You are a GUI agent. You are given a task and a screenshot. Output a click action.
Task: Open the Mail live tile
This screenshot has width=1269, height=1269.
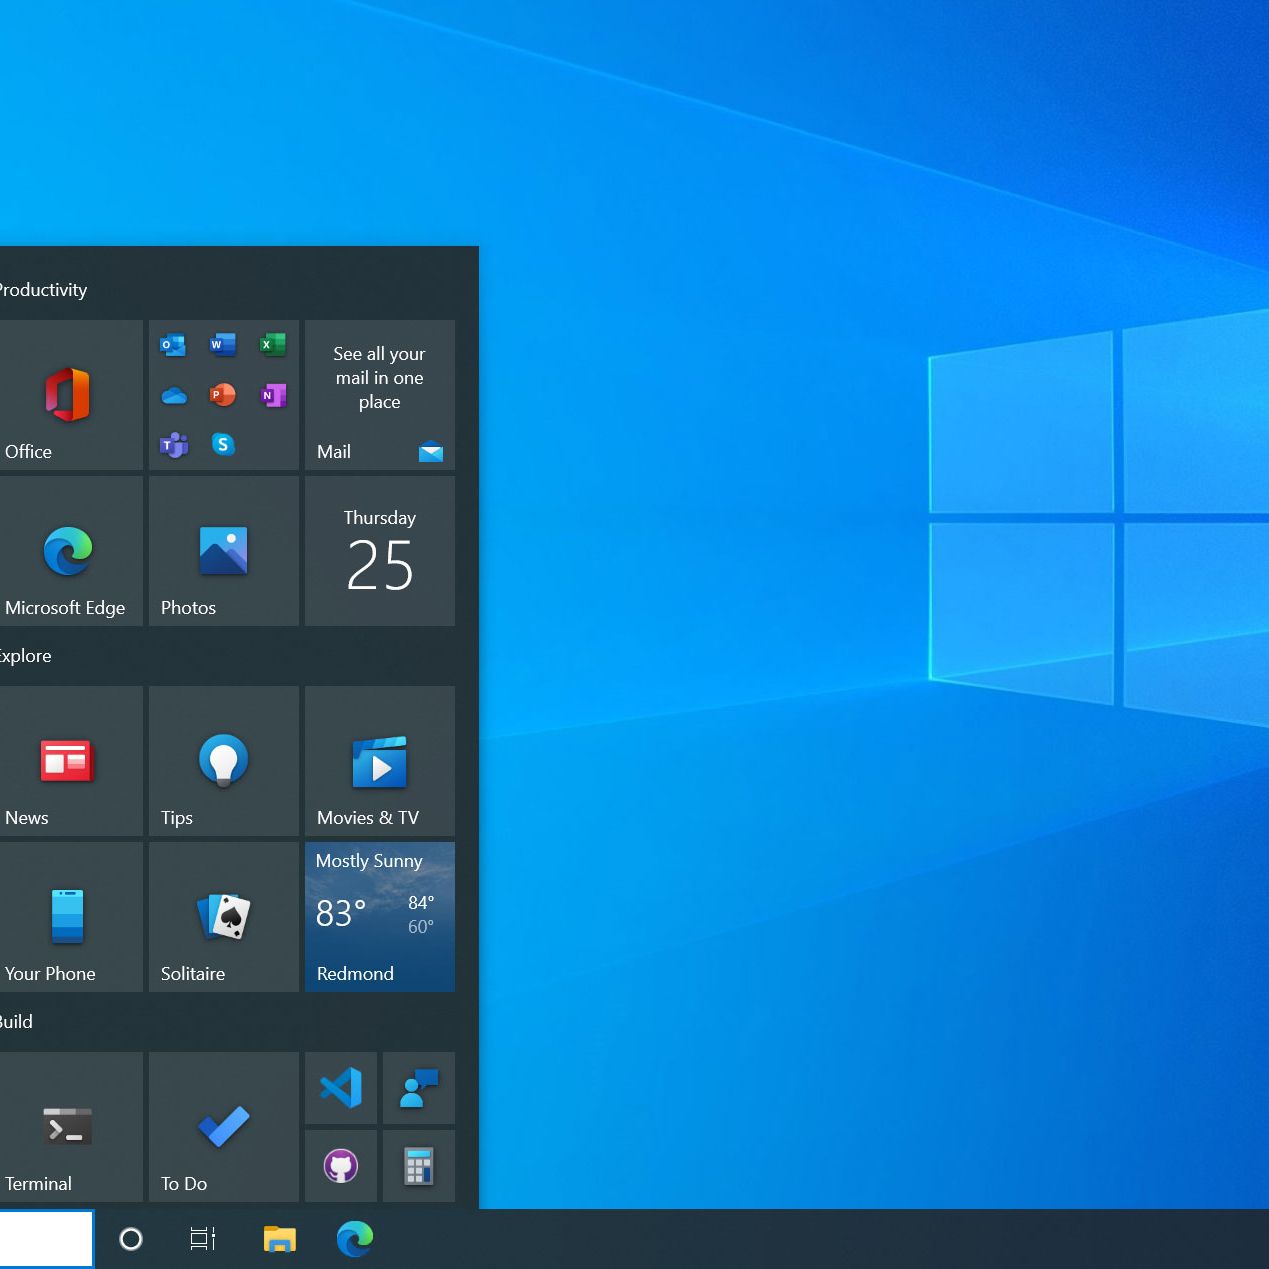[x=379, y=396]
